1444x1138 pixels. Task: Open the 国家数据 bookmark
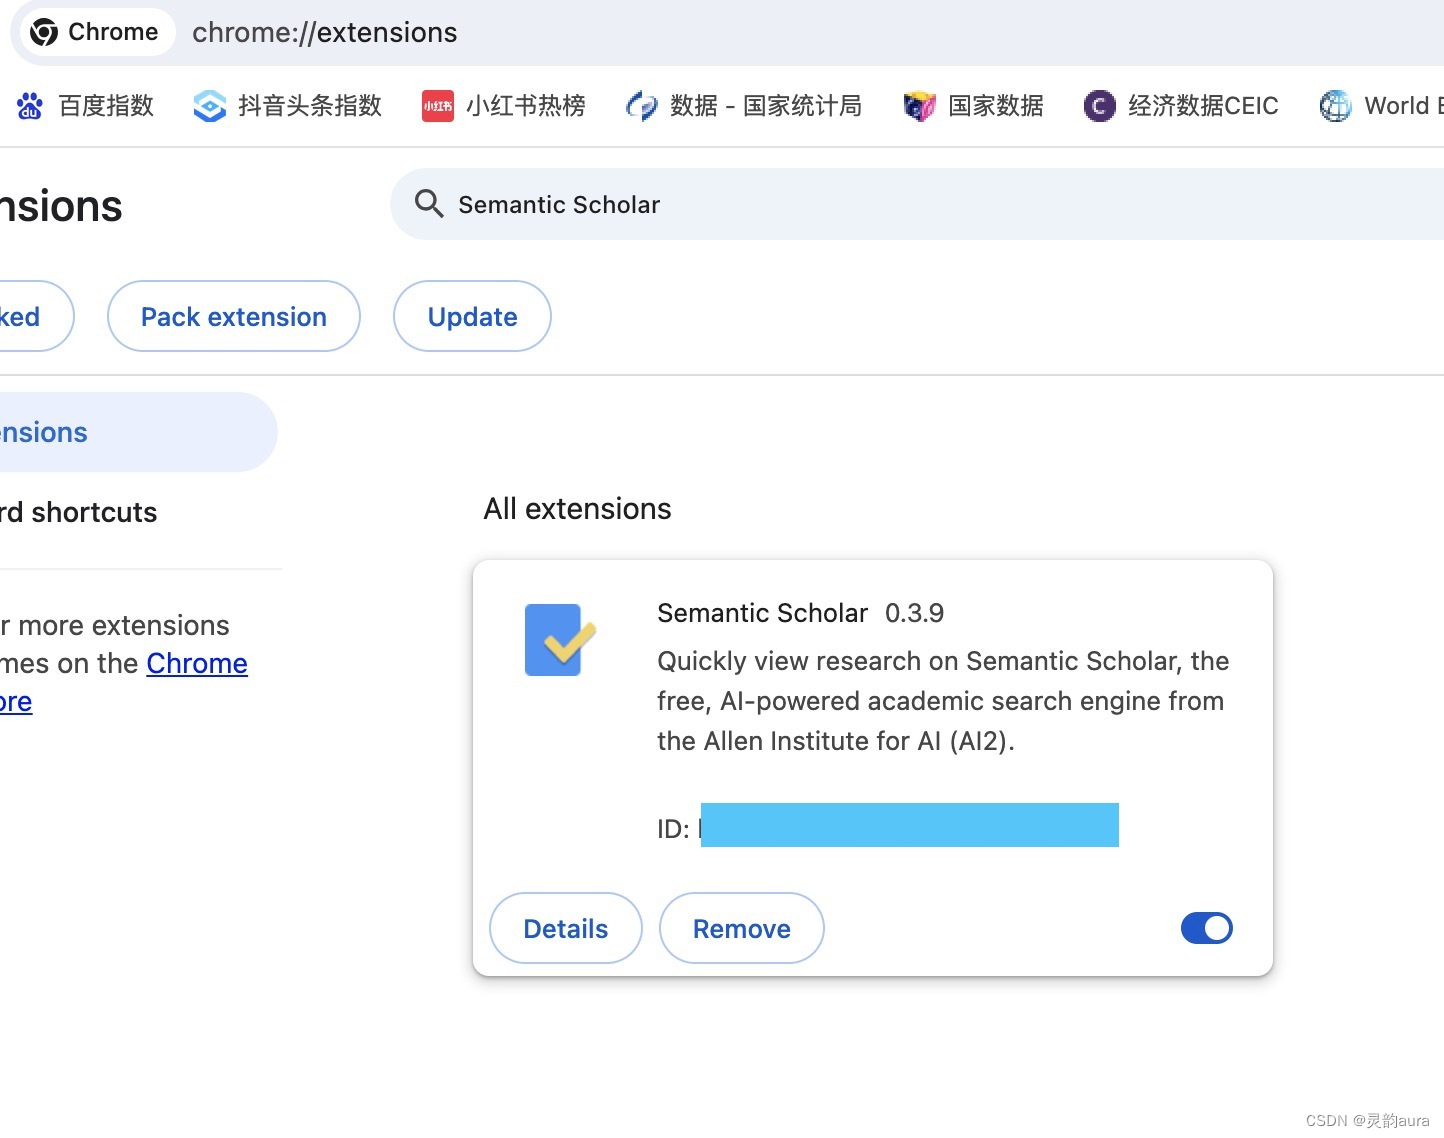[x=973, y=105]
